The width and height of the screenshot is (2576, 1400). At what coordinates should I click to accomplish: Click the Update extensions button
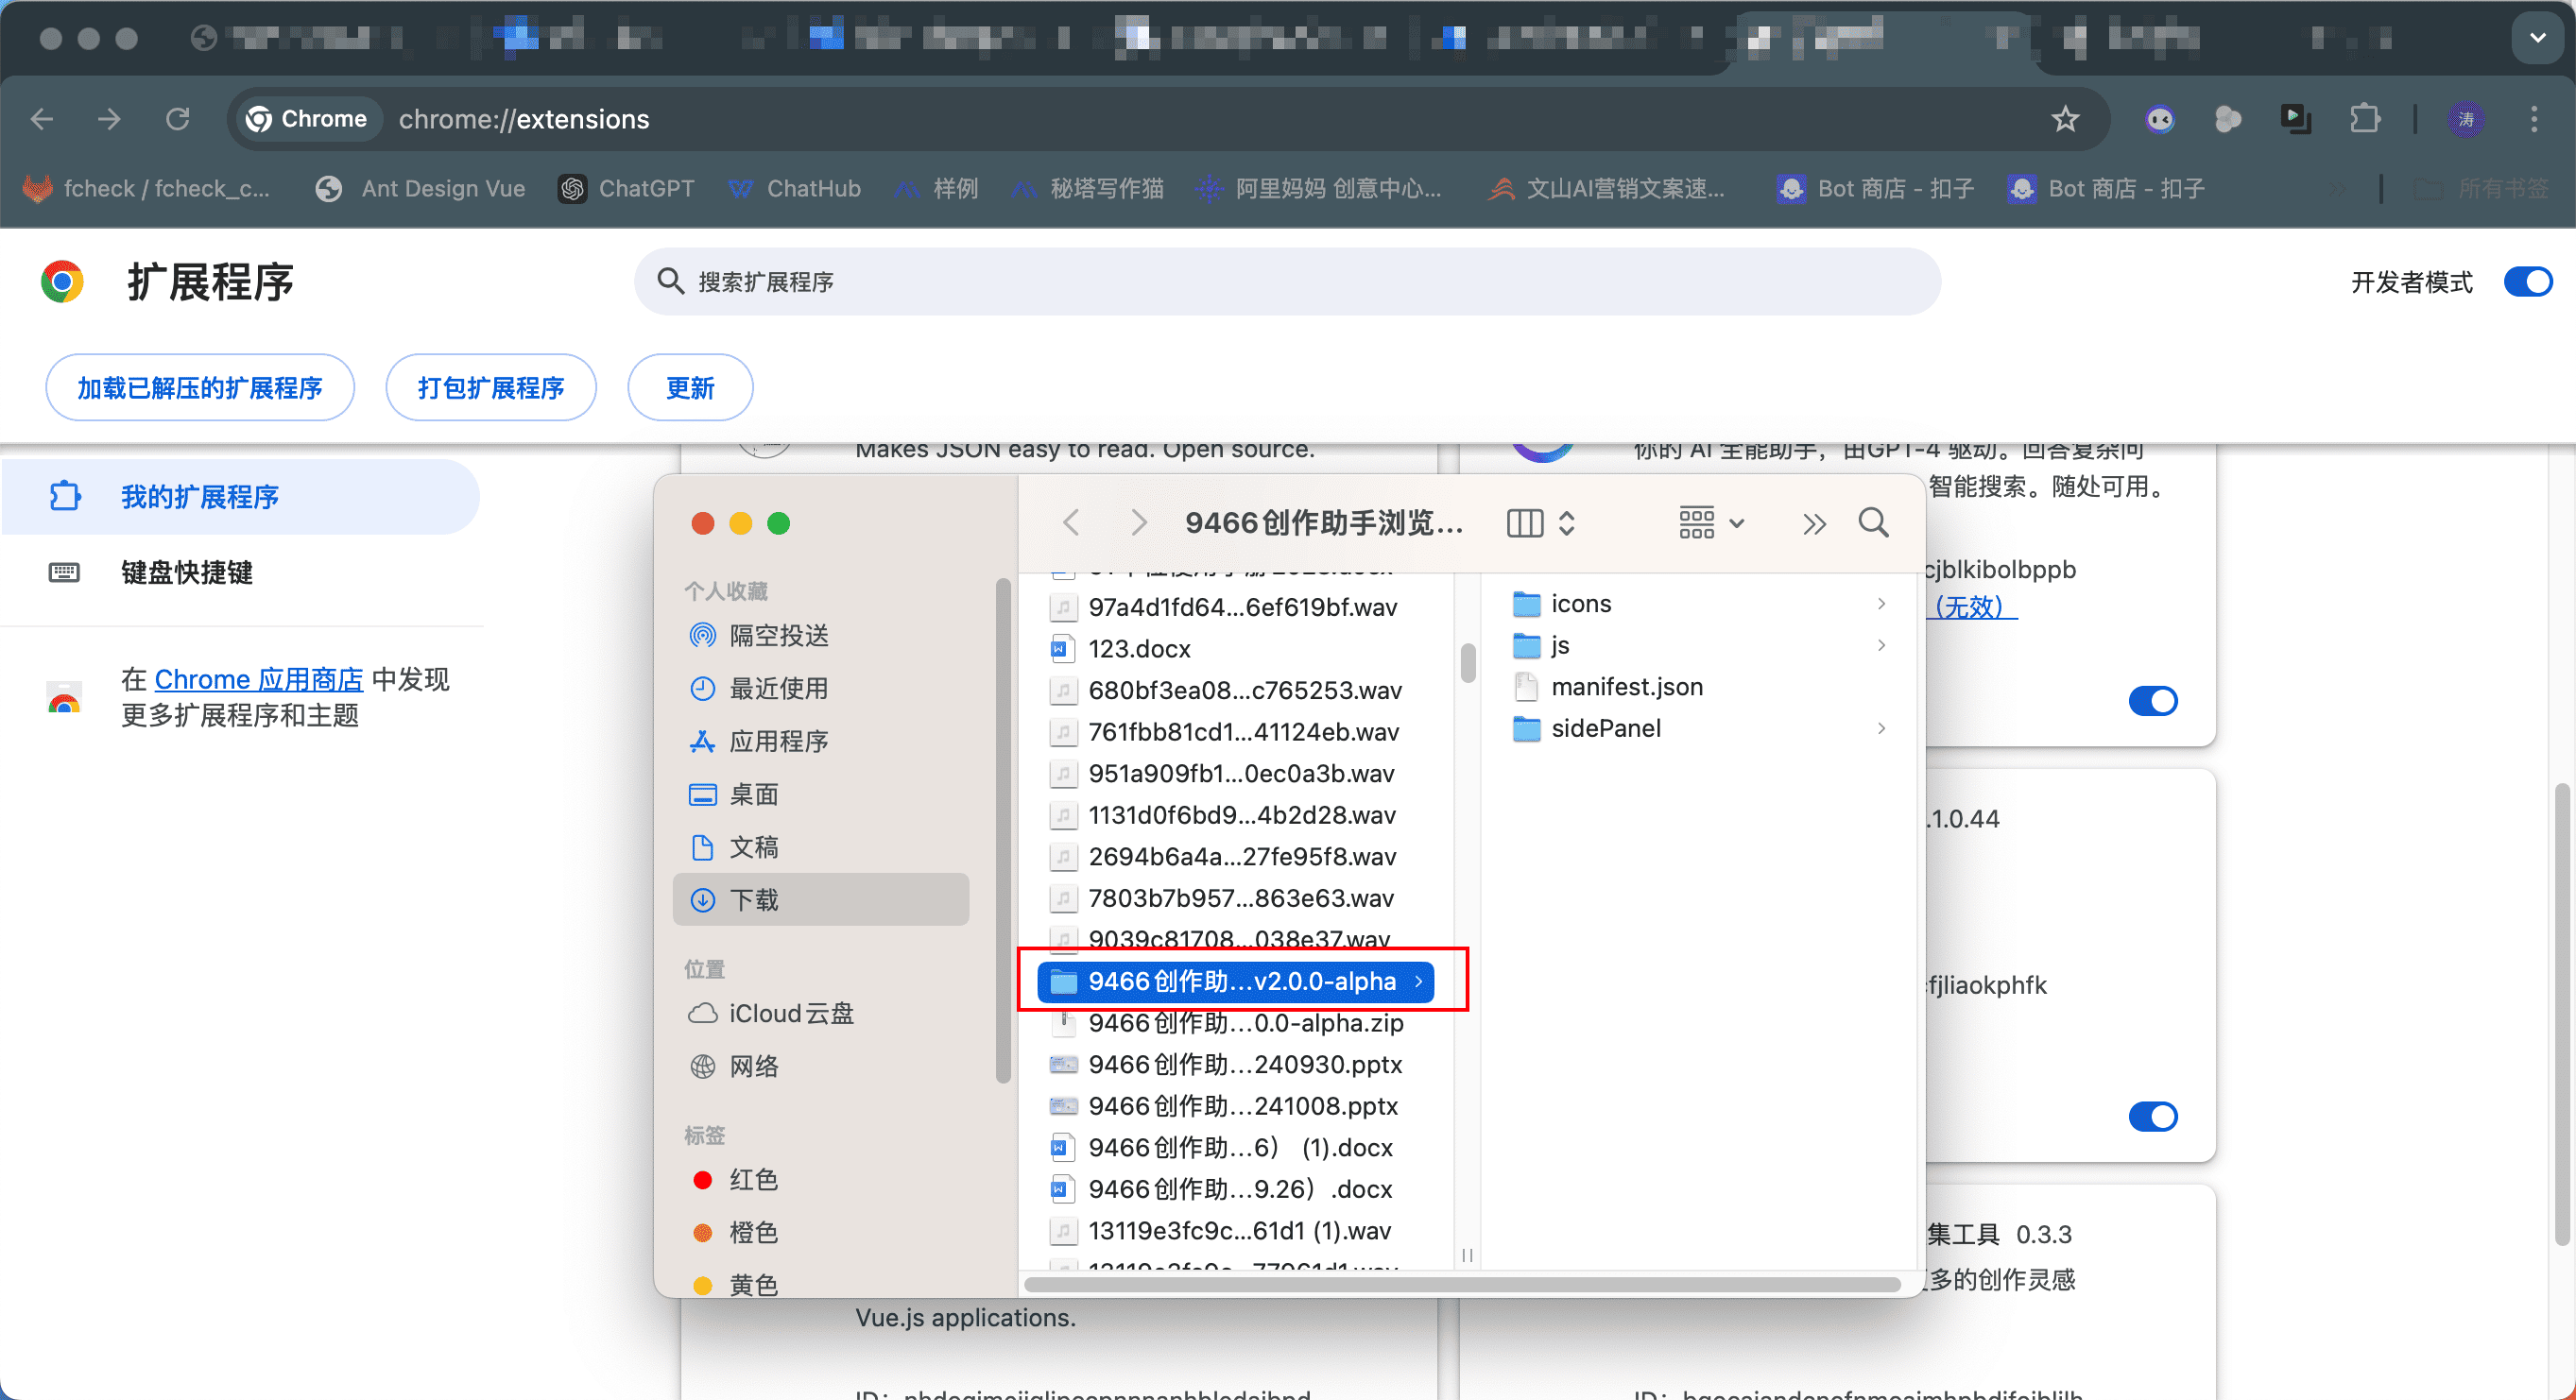(690, 387)
